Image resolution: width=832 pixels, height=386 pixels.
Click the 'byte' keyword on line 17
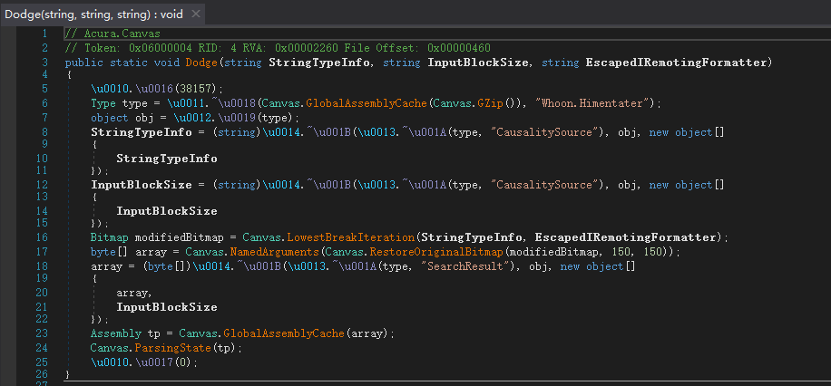pyautogui.click(x=103, y=251)
